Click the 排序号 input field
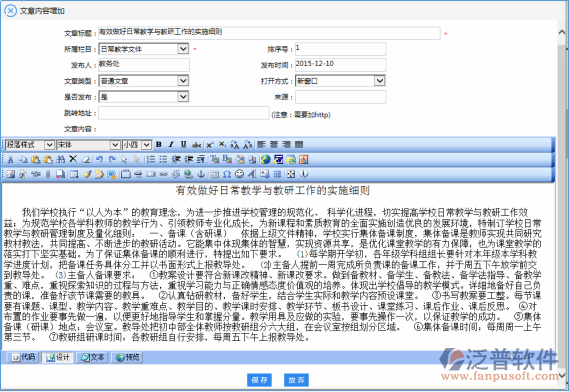Image resolution: width=569 pixels, height=392 pixels. [340, 49]
